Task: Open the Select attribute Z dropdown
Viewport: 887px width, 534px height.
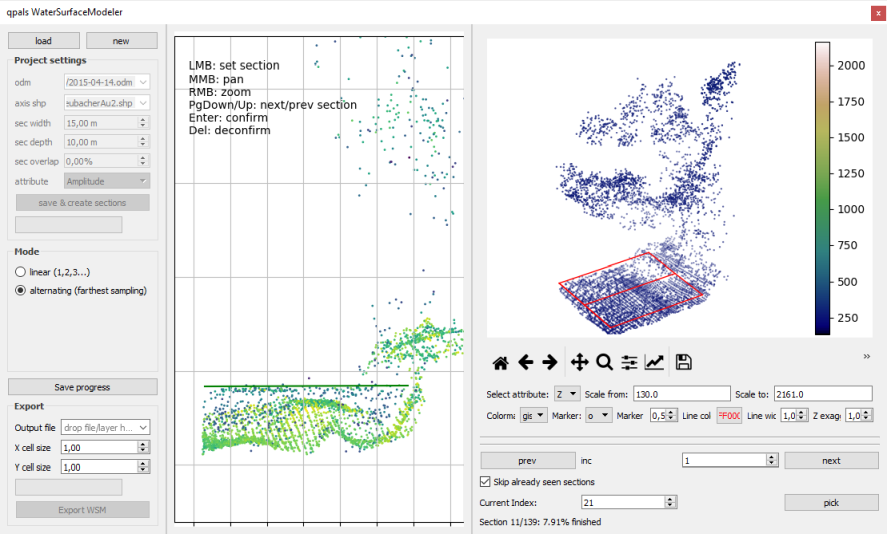Action: tap(567, 394)
